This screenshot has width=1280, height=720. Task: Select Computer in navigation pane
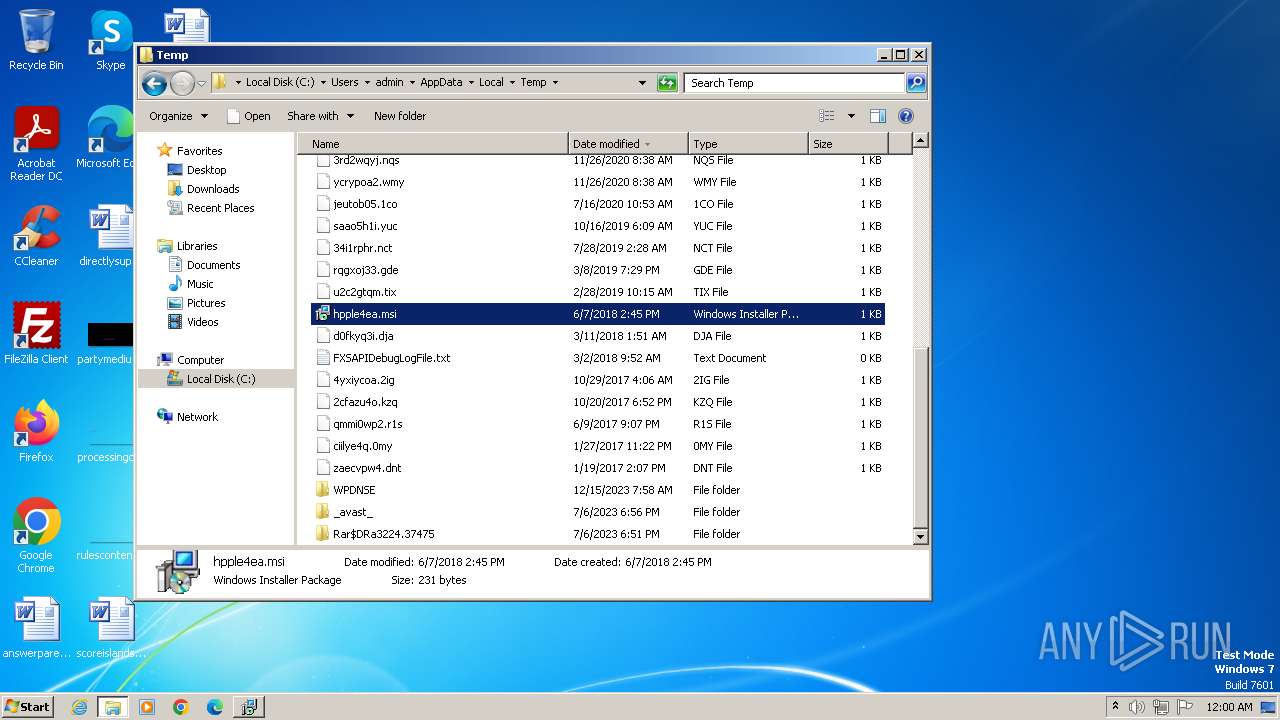[x=200, y=360]
